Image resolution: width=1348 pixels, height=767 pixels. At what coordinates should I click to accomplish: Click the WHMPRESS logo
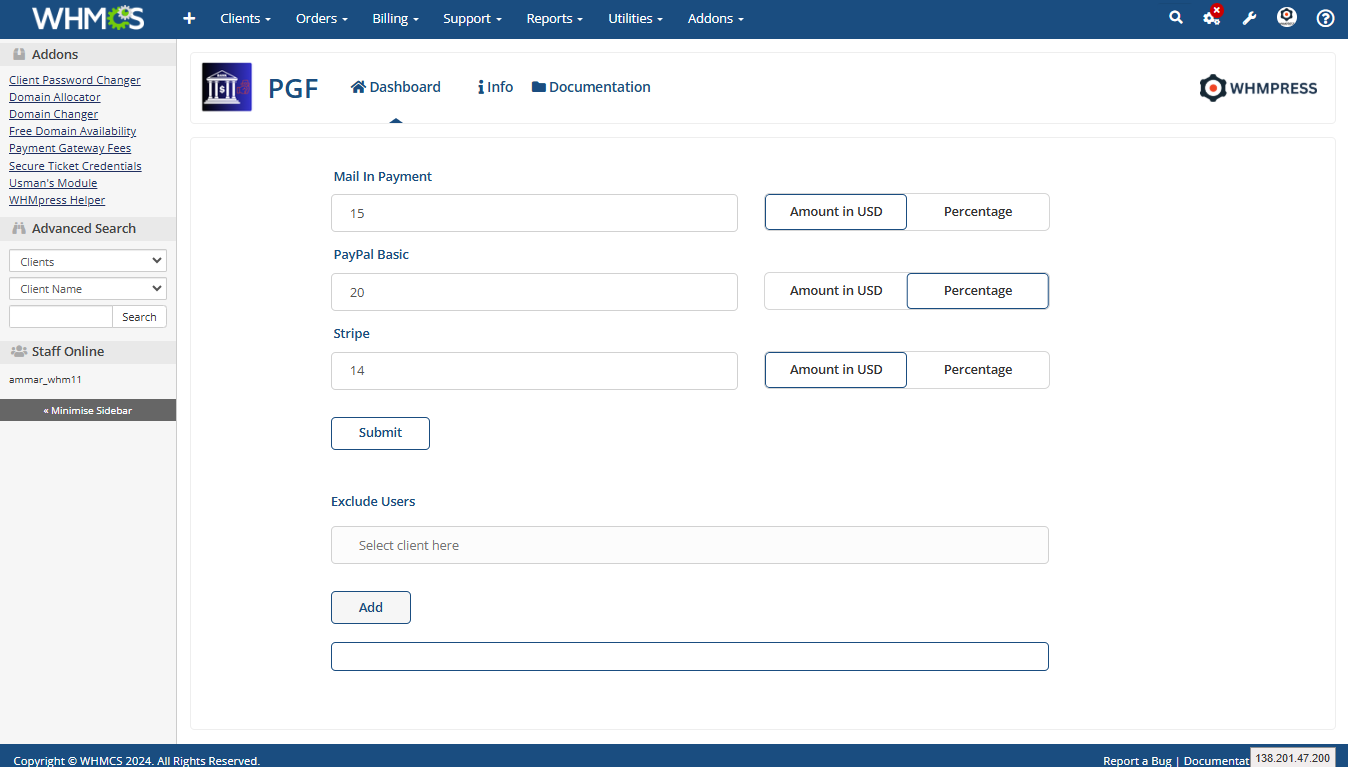click(x=1258, y=88)
